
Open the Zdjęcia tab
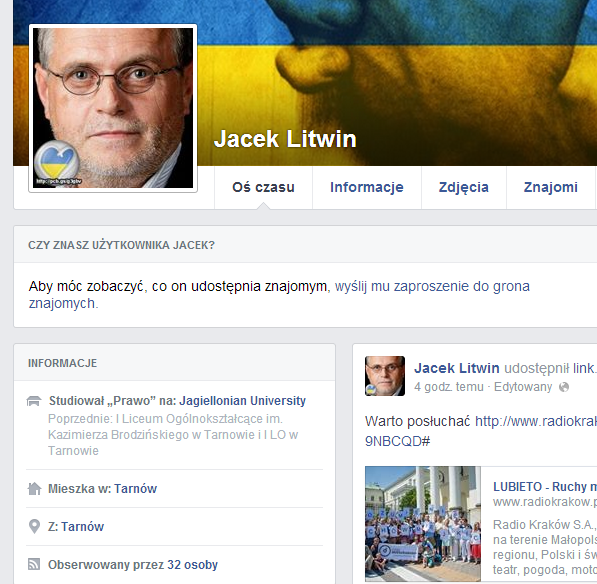coord(464,187)
